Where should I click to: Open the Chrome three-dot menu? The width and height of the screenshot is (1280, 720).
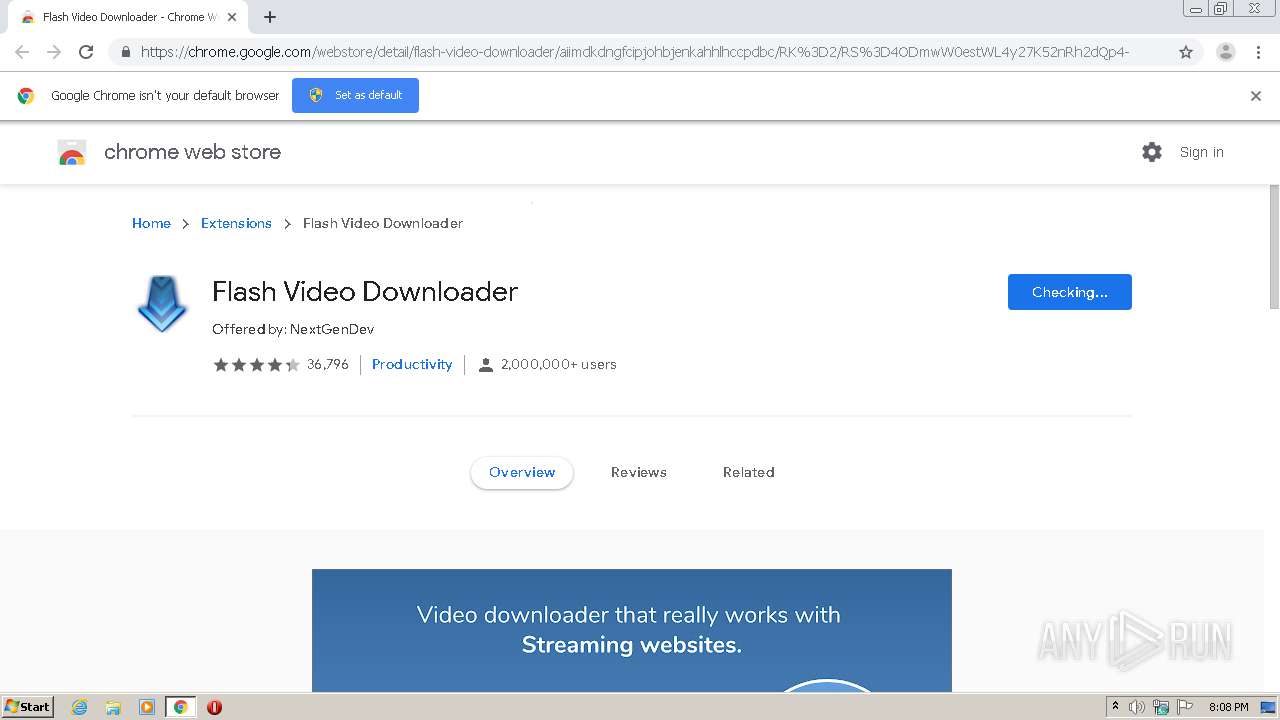click(x=1258, y=52)
